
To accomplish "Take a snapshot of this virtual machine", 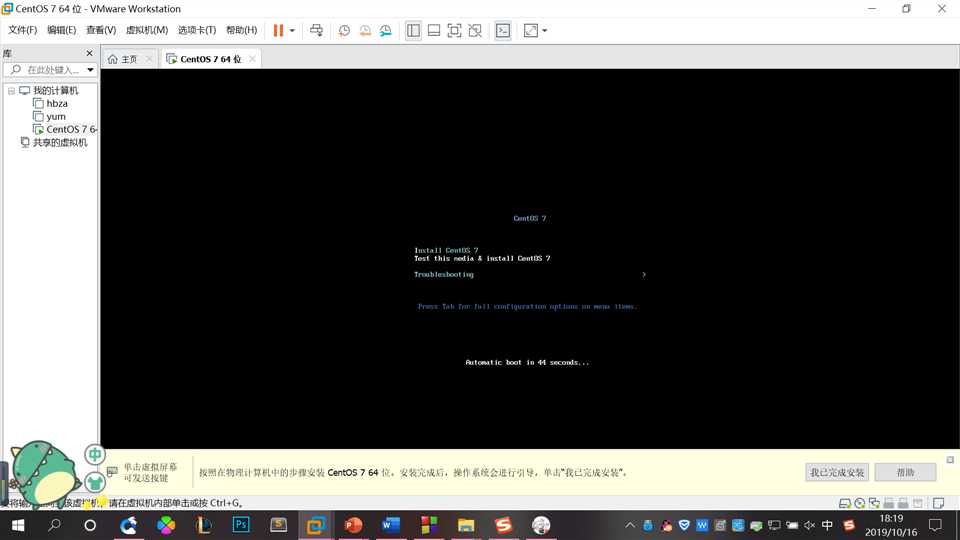I will coord(344,30).
